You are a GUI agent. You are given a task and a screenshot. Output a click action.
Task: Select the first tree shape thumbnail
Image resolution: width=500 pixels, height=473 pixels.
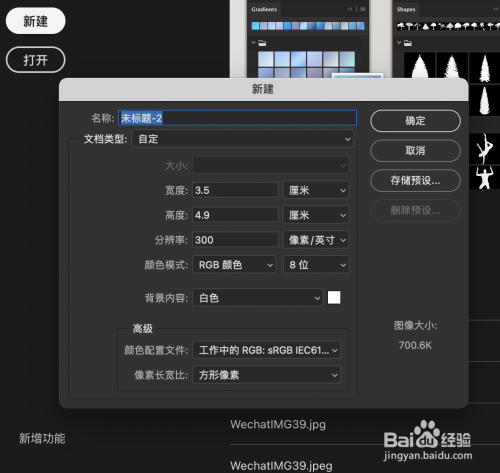[420, 66]
